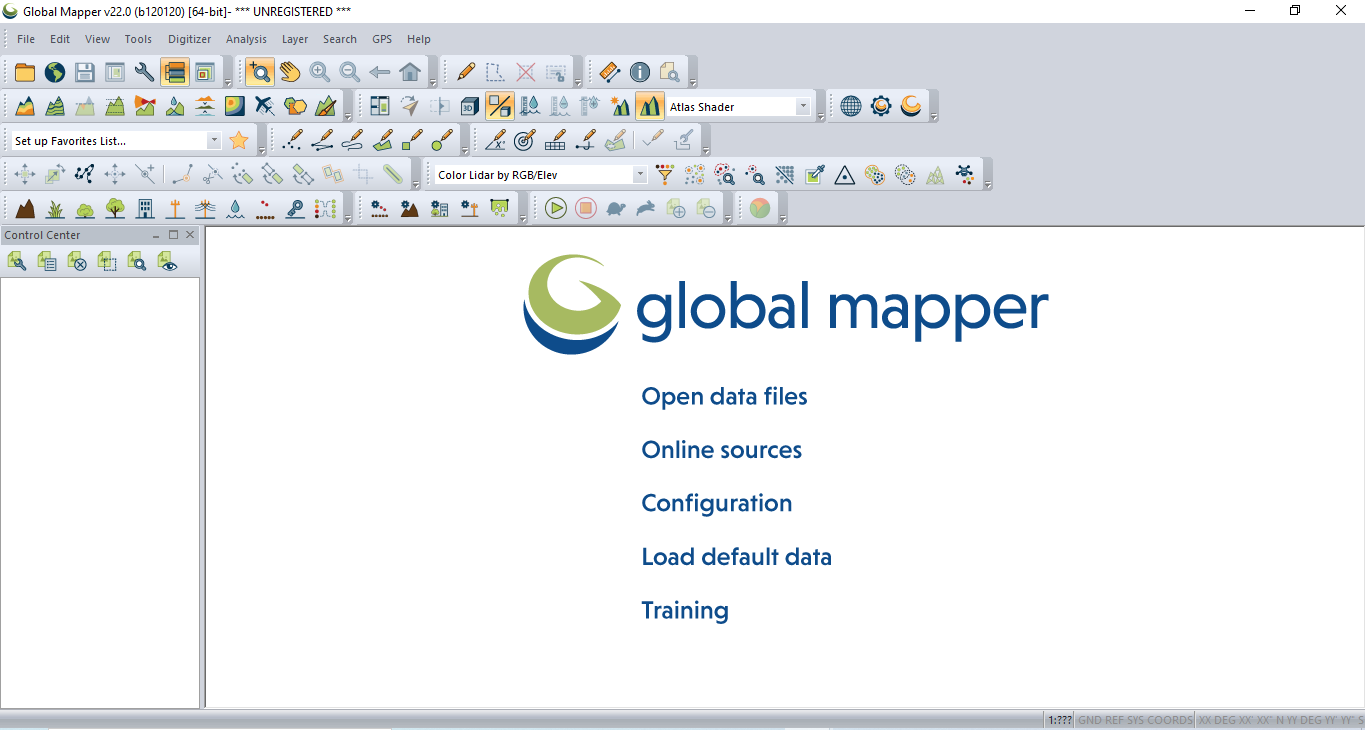Click the target/bullseye COGO icon
The height and width of the screenshot is (730, 1365).
(x=525, y=140)
